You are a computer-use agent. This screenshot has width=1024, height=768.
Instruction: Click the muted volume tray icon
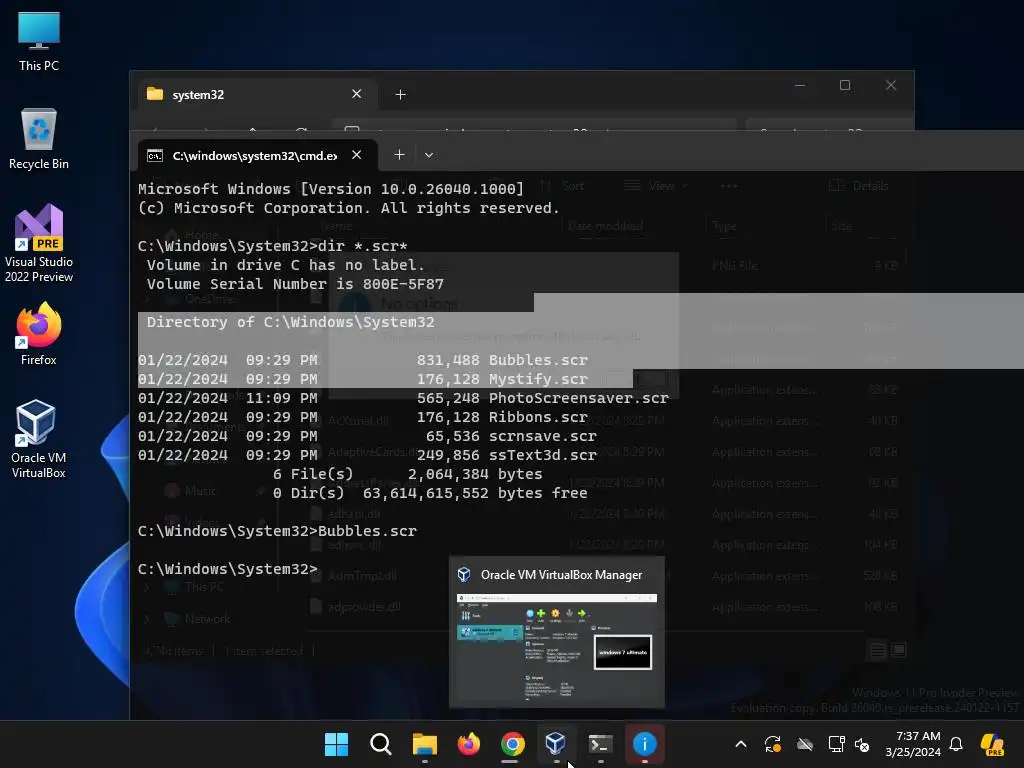(x=862, y=744)
